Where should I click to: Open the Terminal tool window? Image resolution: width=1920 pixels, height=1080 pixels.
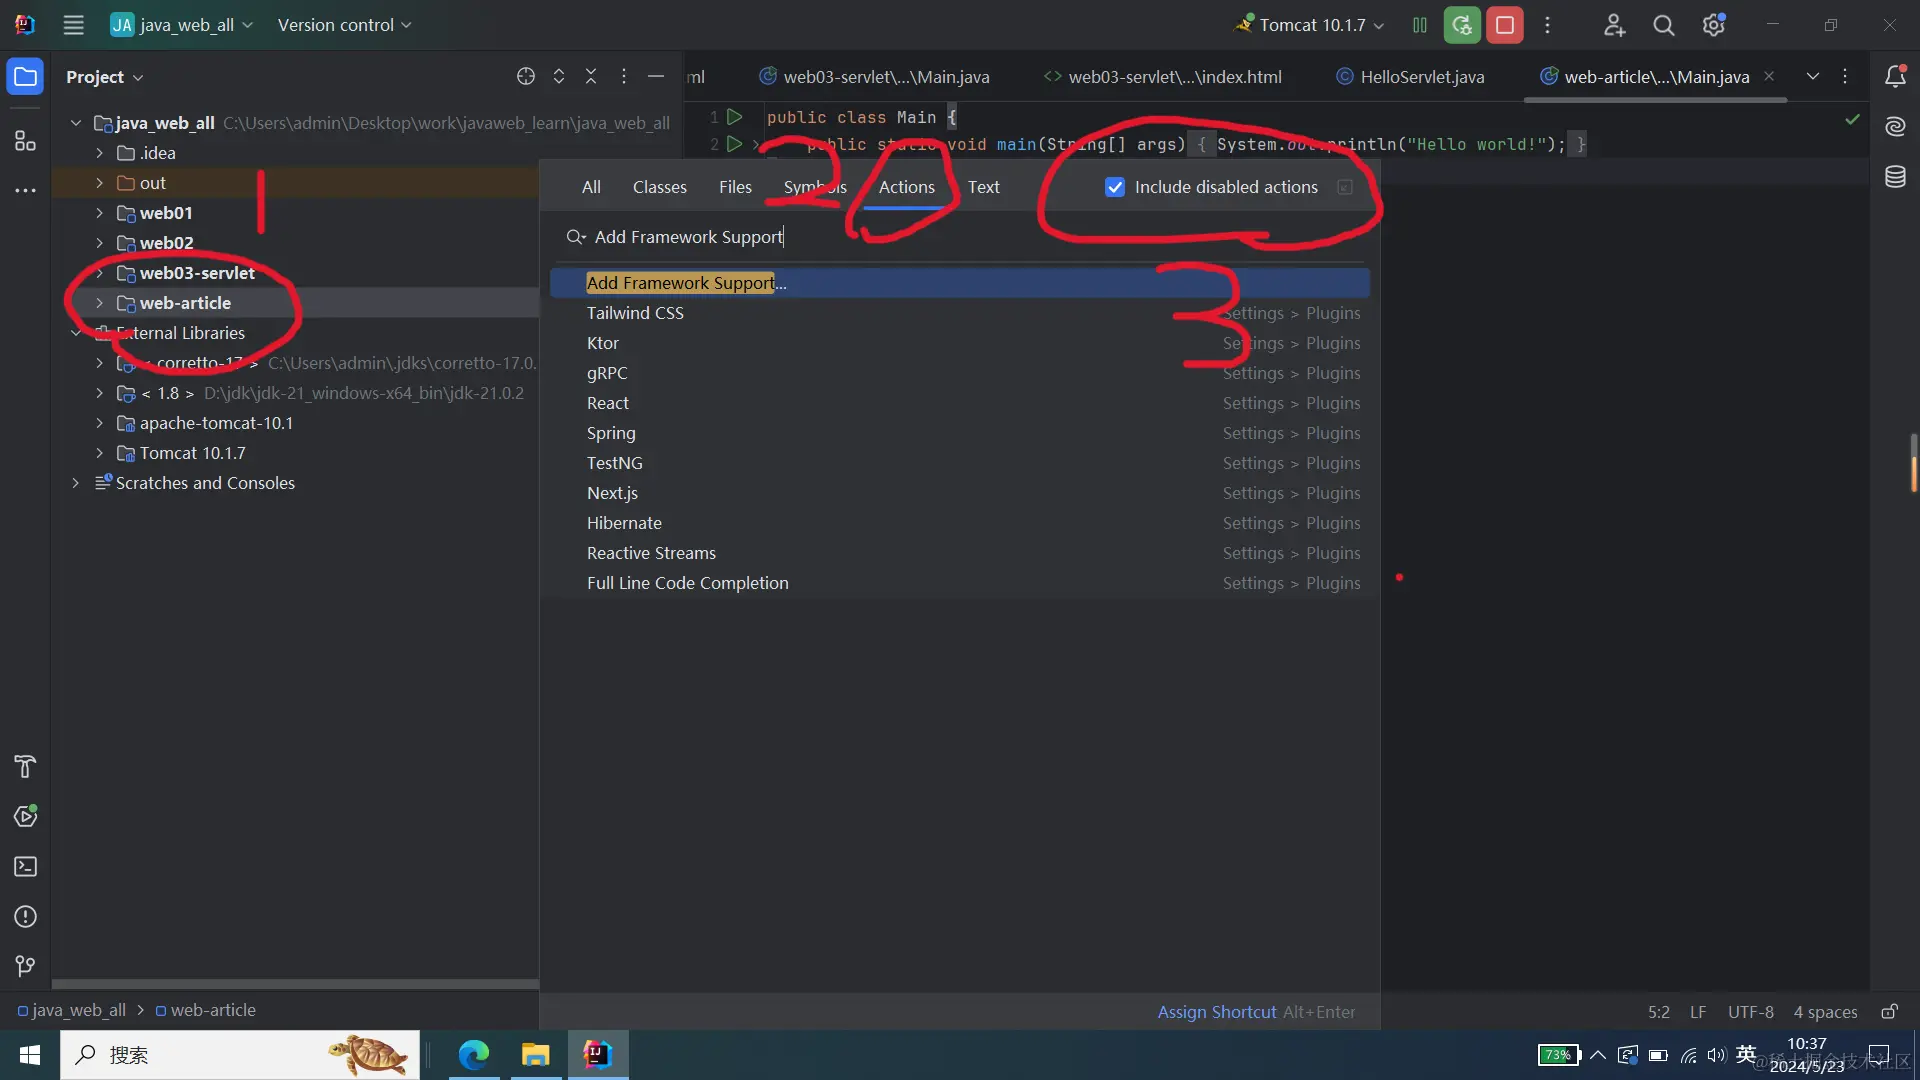tap(25, 867)
